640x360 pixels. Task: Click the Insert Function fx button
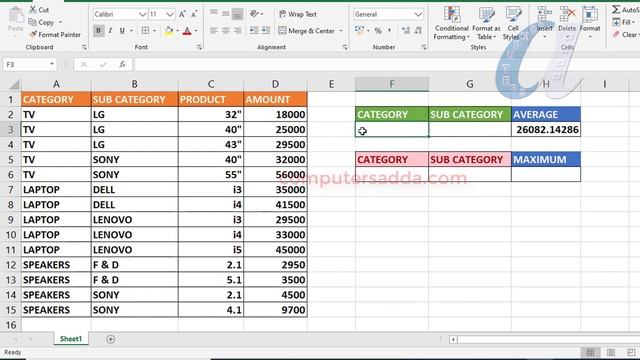122,64
